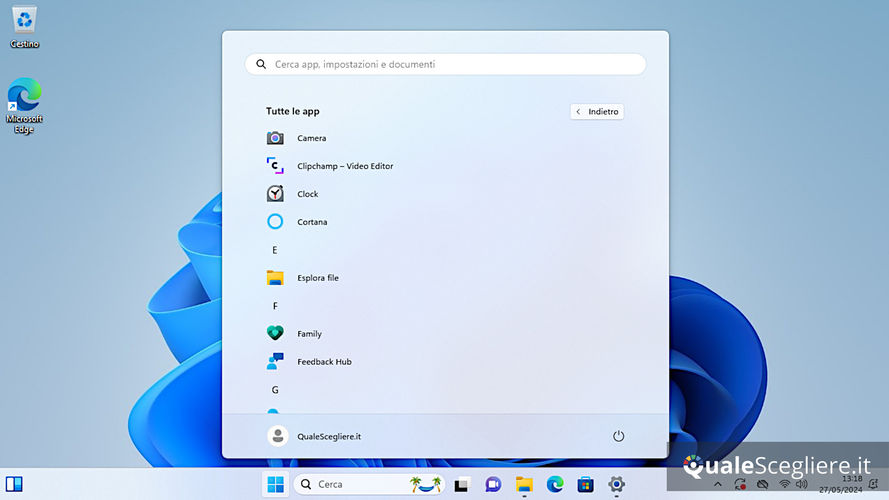This screenshot has height=500, width=889.
Task: Open the QualeScegliere.it user account menu
Action: [x=315, y=436]
